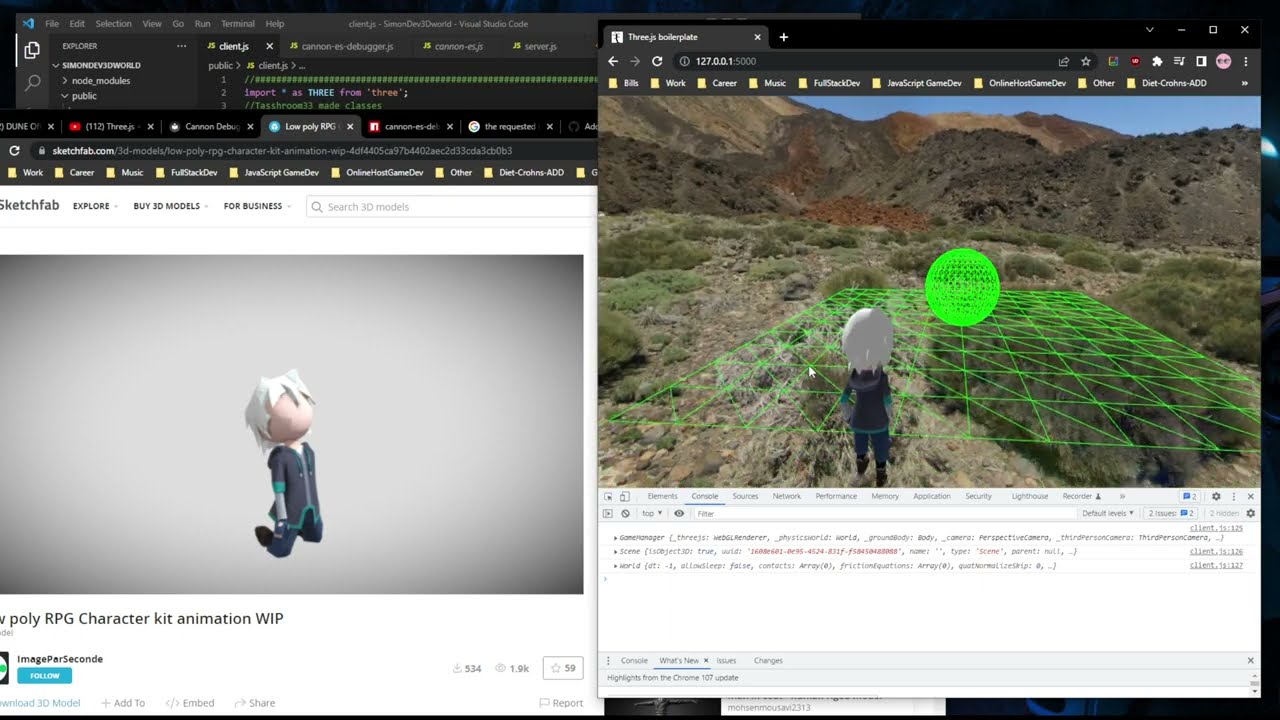
Task: Show more DevTools tabs with chevrons
Action: (1122, 496)
